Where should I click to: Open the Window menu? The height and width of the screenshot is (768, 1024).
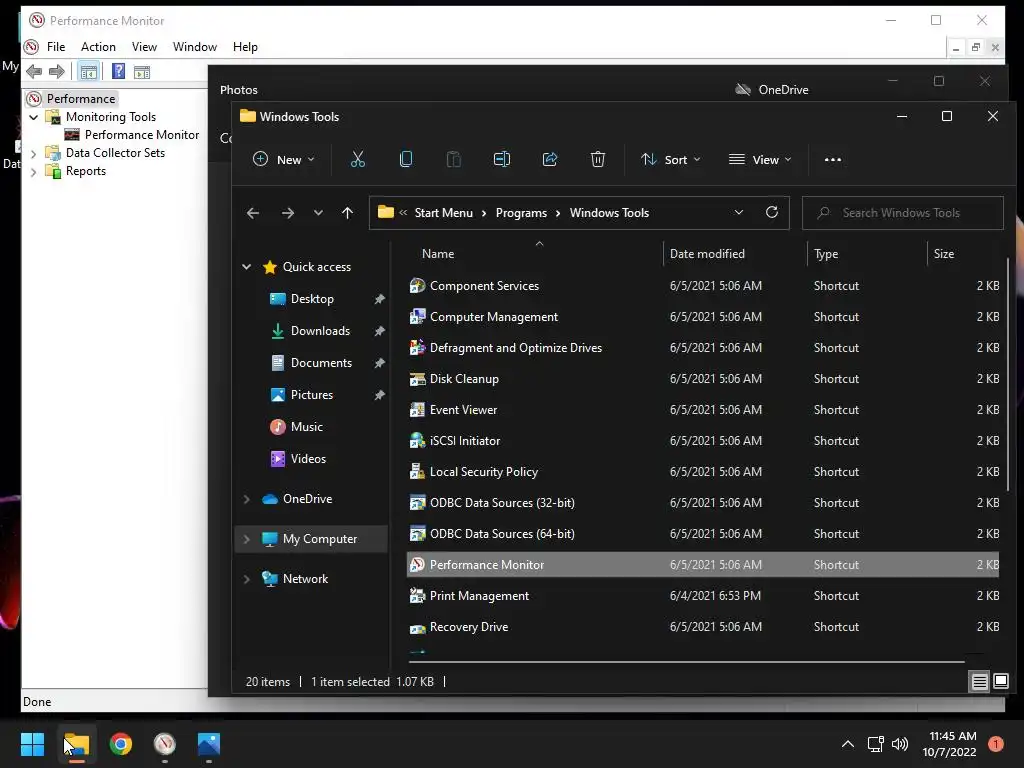tap(195, 47)
